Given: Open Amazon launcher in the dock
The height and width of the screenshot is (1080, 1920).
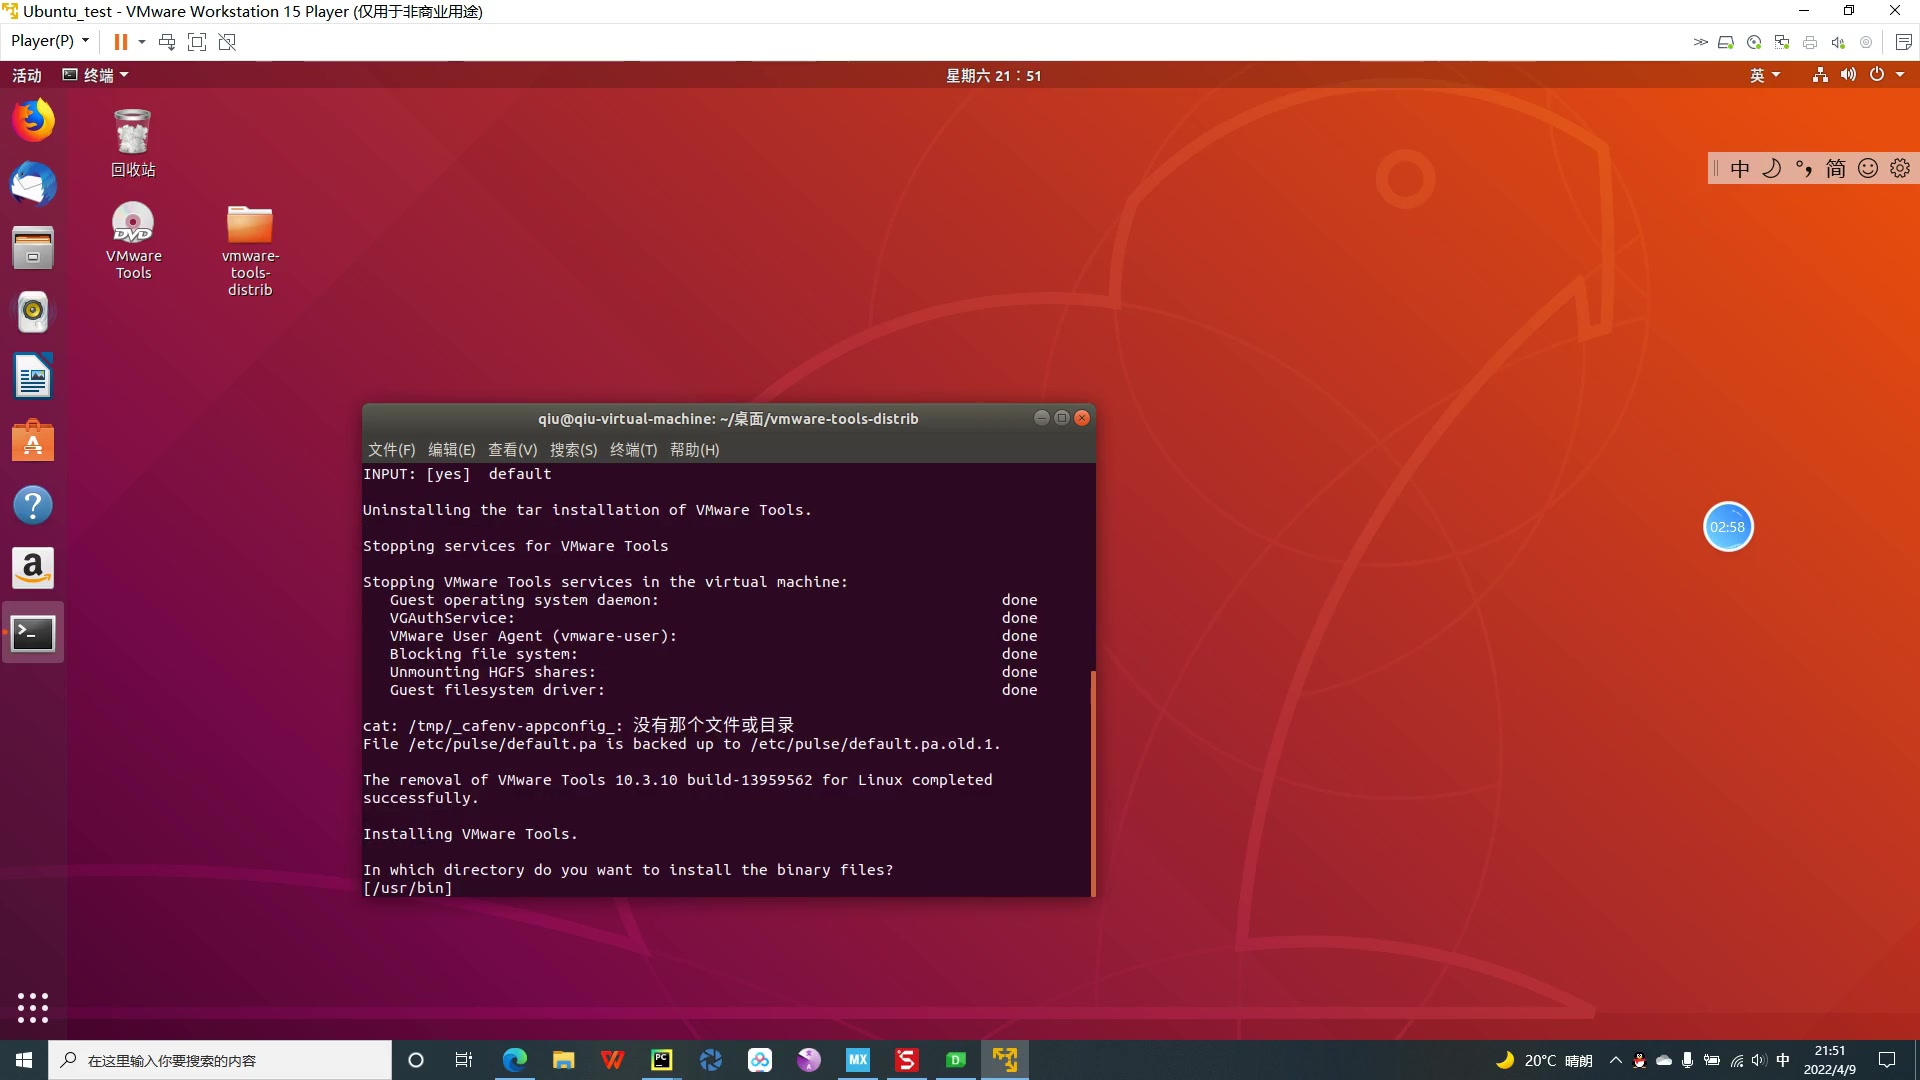Looking at the screenshot, I should 33,569.
